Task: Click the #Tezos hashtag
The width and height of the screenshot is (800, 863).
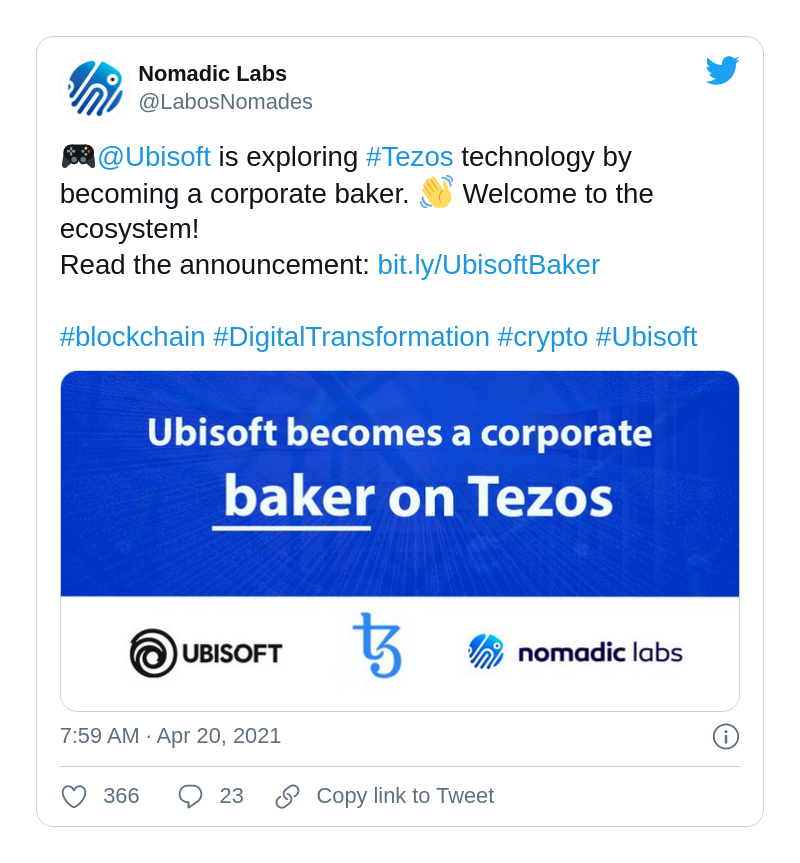Action: pyautogui.click(x=411, y=157)
